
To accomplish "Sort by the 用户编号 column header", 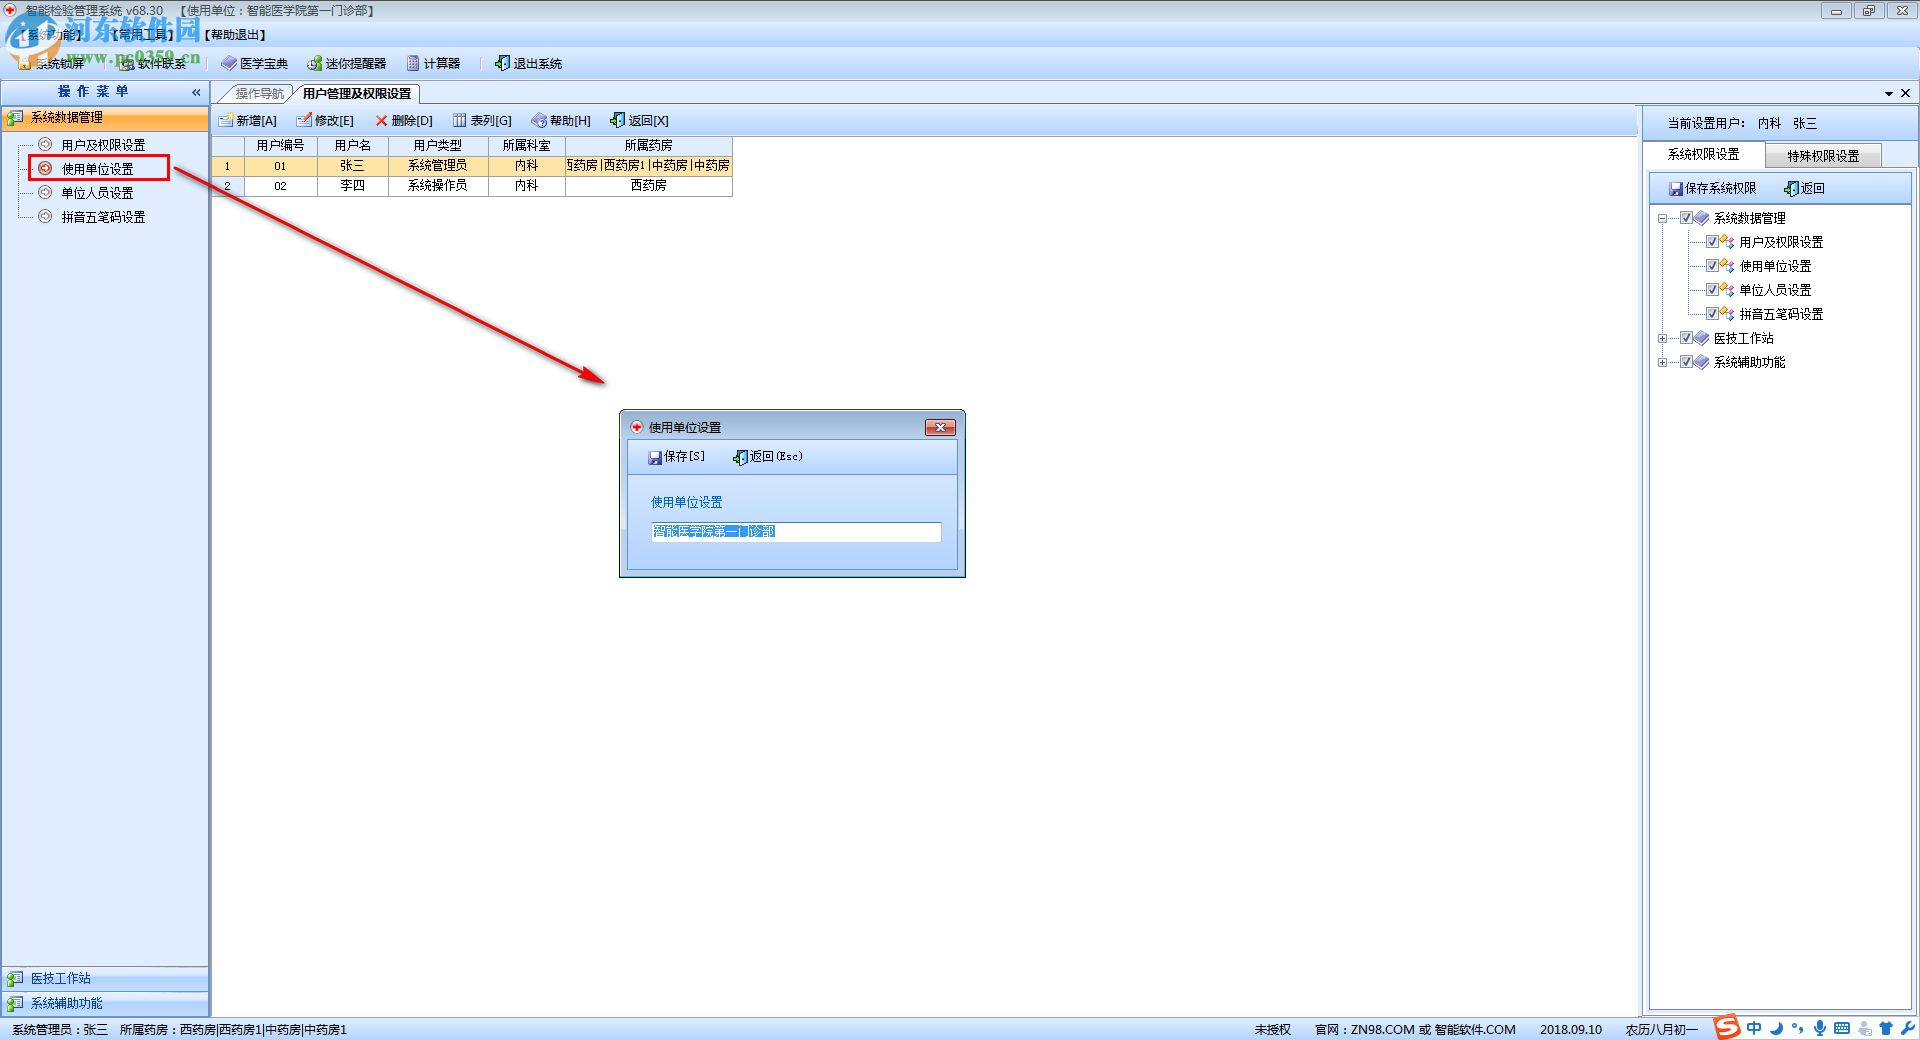I will [281, 146].
